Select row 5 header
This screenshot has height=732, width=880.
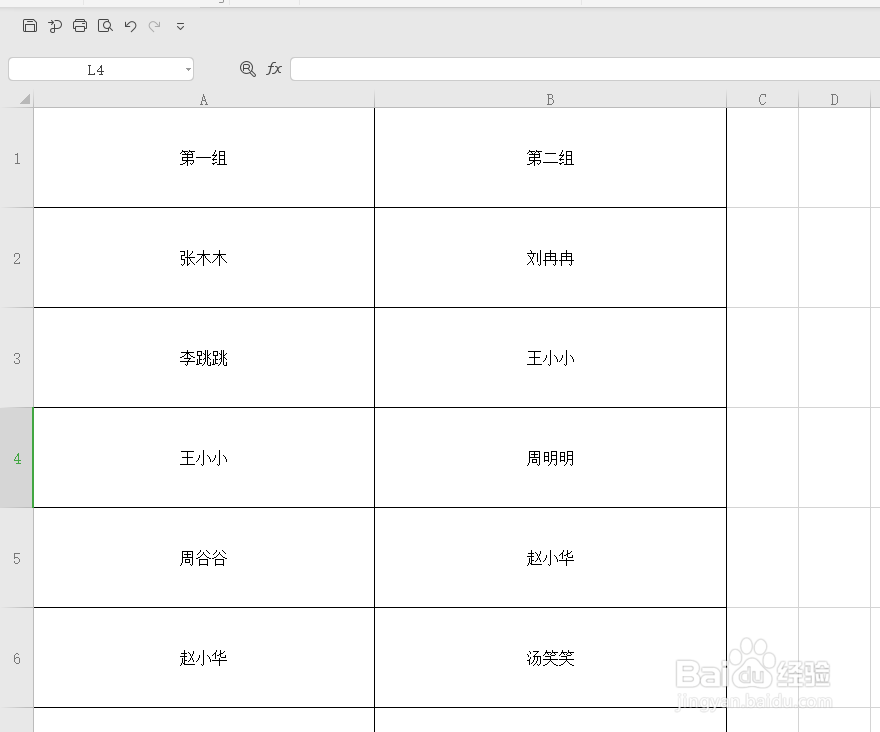point(17,558)
